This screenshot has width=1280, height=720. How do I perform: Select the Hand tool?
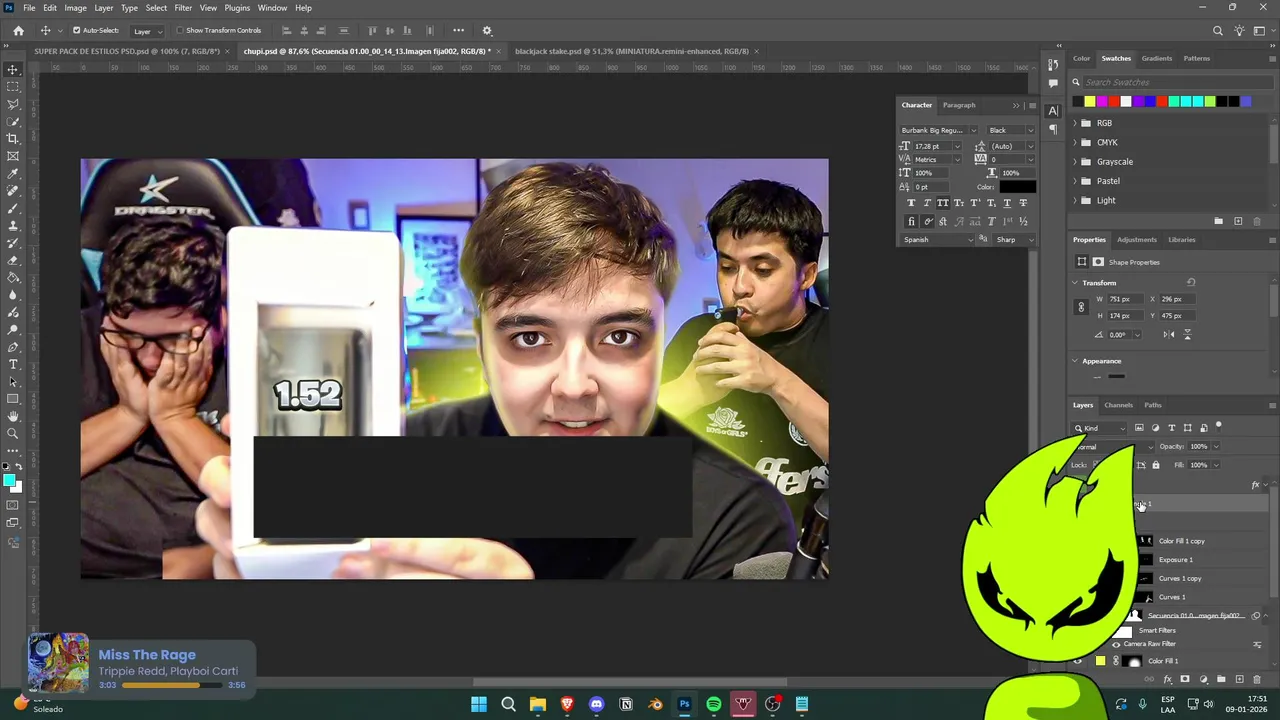click(13, 416)
